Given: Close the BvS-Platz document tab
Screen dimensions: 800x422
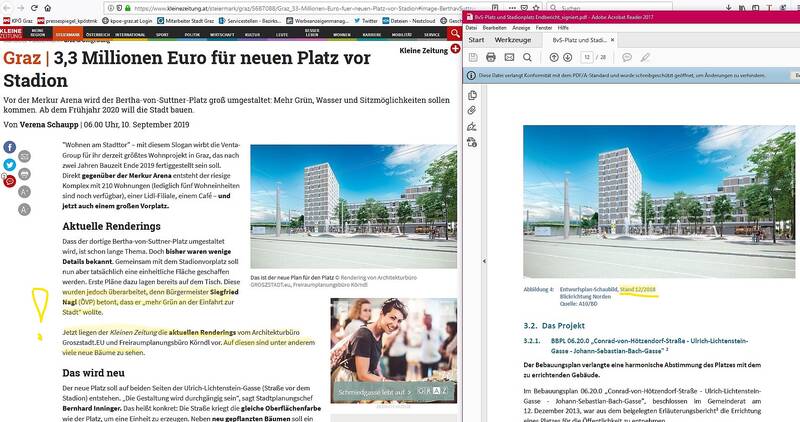Looking at the screenshot, I should click(613, 40).
